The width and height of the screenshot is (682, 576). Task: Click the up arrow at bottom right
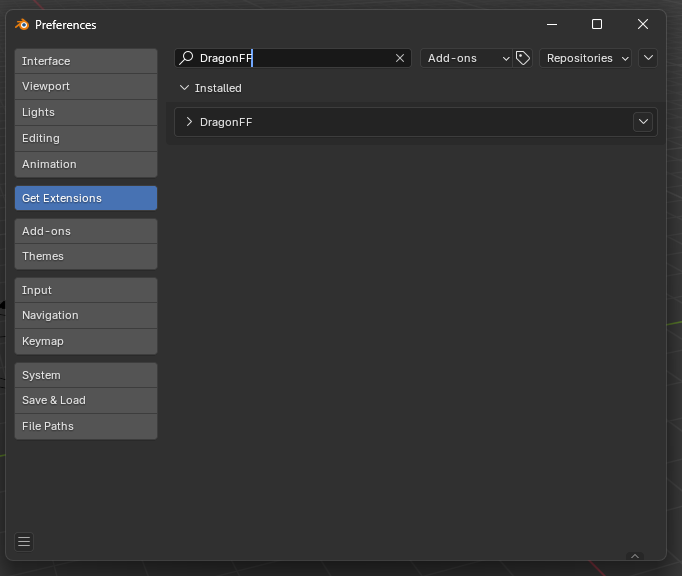(635, 556)
